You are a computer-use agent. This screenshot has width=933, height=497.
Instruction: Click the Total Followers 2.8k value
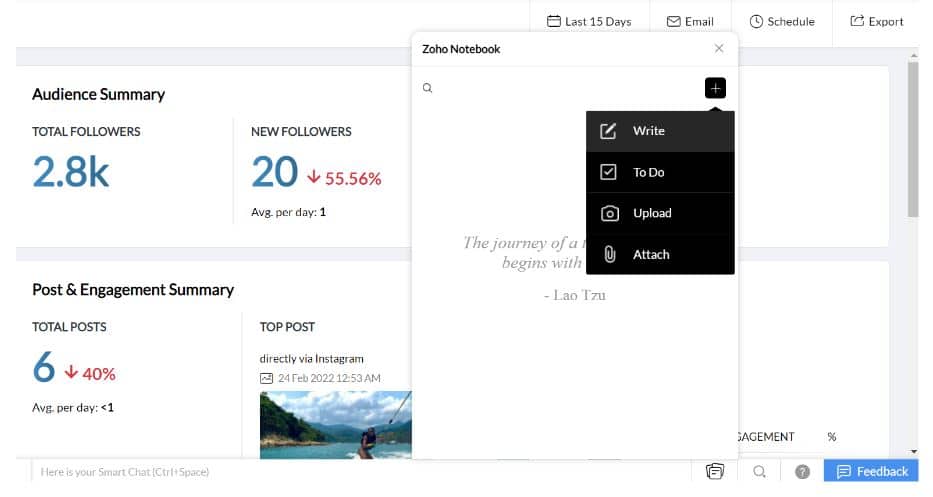(70, 172)
